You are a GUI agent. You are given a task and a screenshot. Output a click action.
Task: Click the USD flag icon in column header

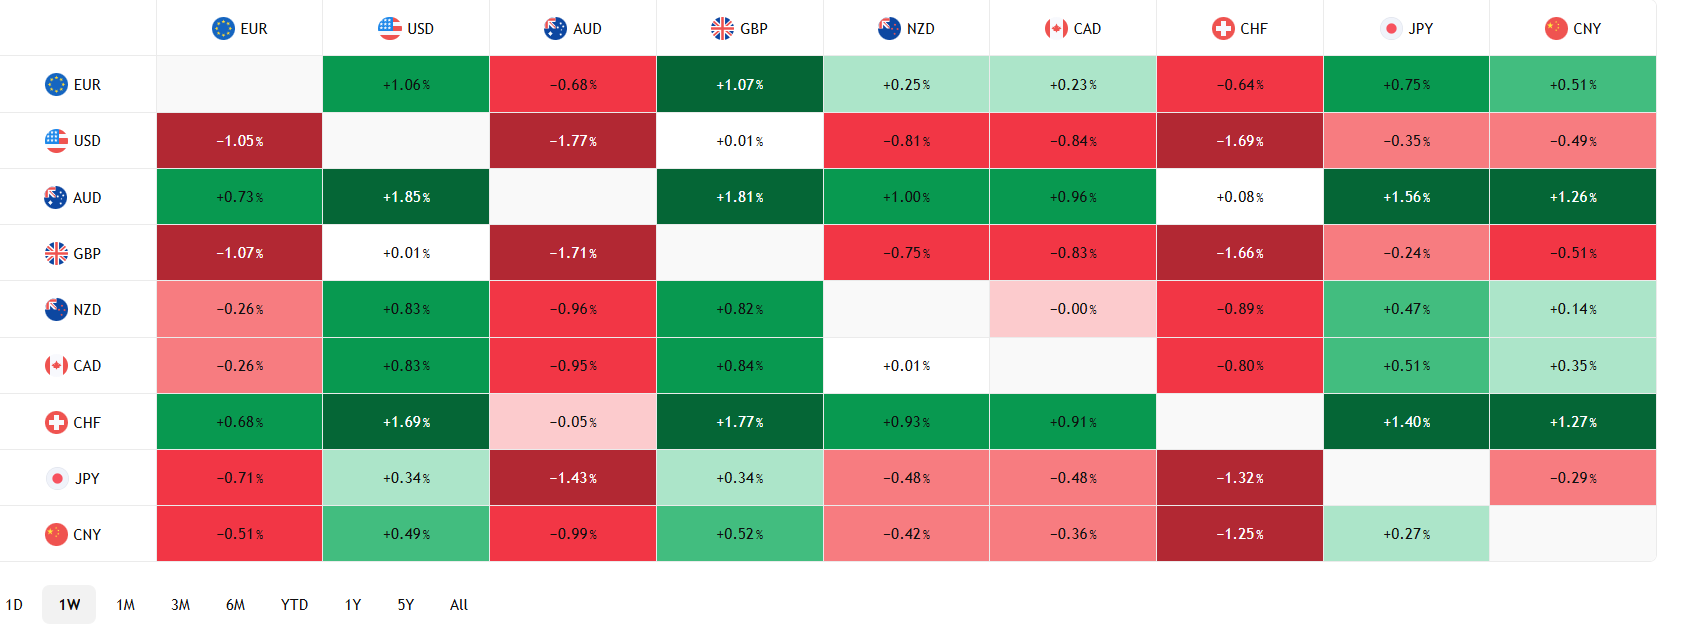pyautogui.click(x=389, y=28)
